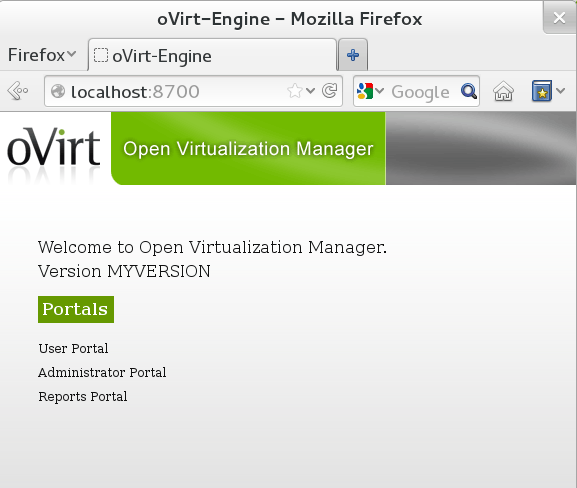Open the URL history dropdown arrow
Screen dimensions: 577x488
click(x=310, y=91)
